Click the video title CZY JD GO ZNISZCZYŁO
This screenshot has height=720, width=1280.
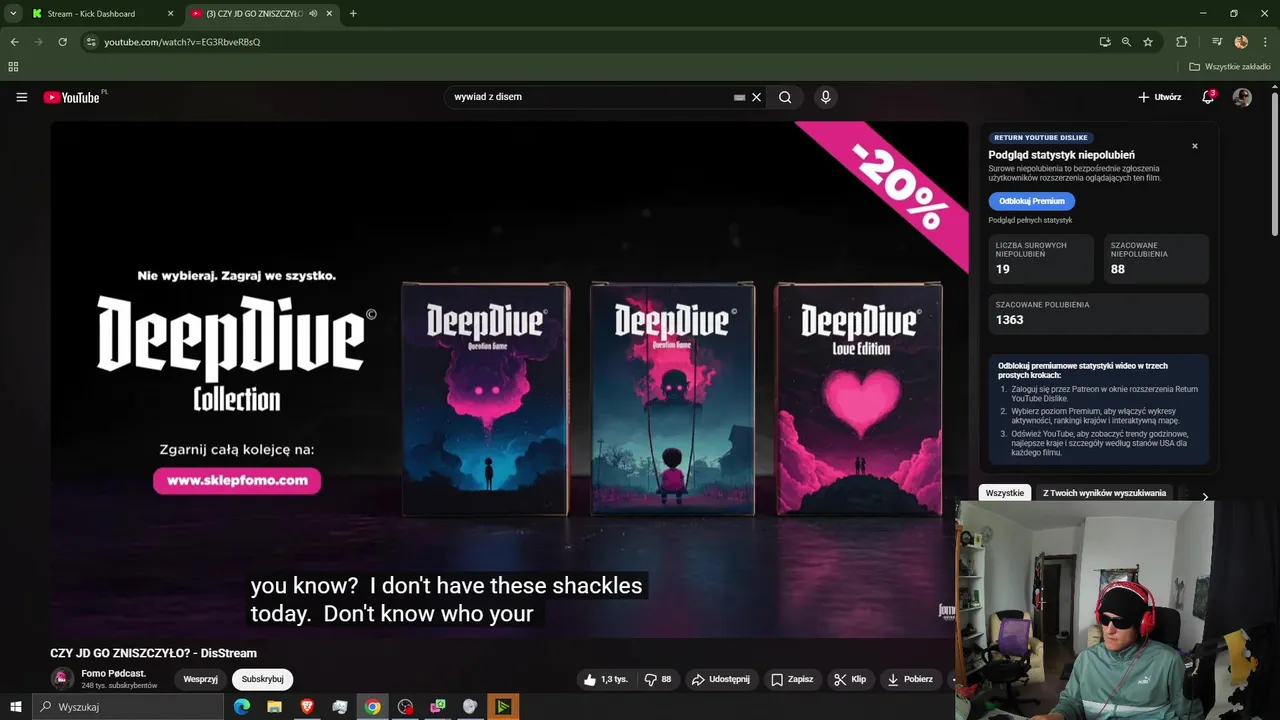click(153, 653)
